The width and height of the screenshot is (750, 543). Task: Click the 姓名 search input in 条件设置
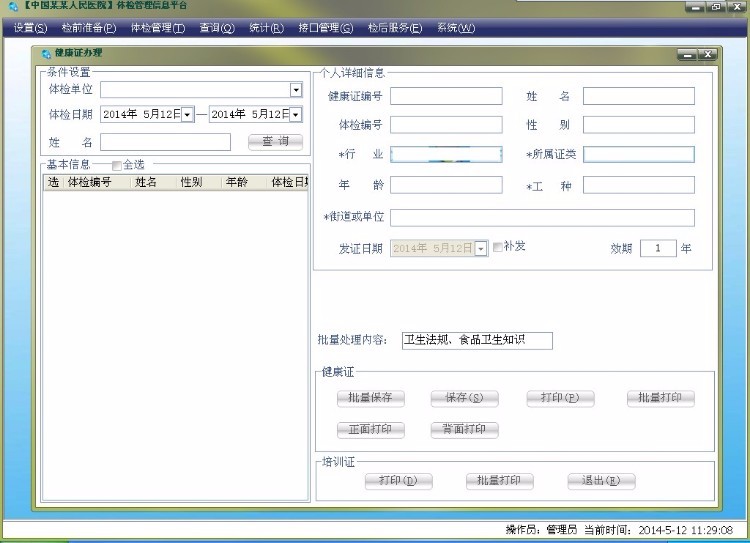(165, 142)
